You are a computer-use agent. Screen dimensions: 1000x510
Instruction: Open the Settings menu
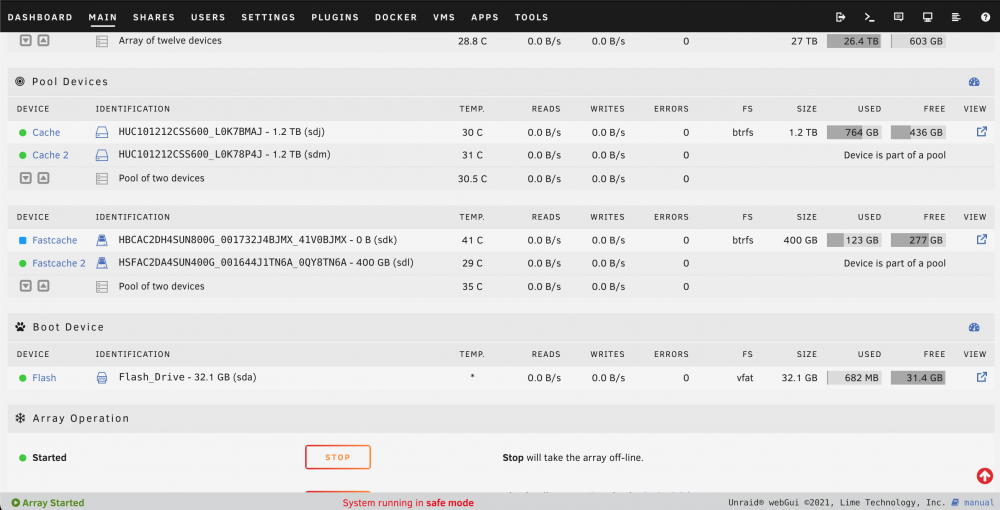pos(268,17)
